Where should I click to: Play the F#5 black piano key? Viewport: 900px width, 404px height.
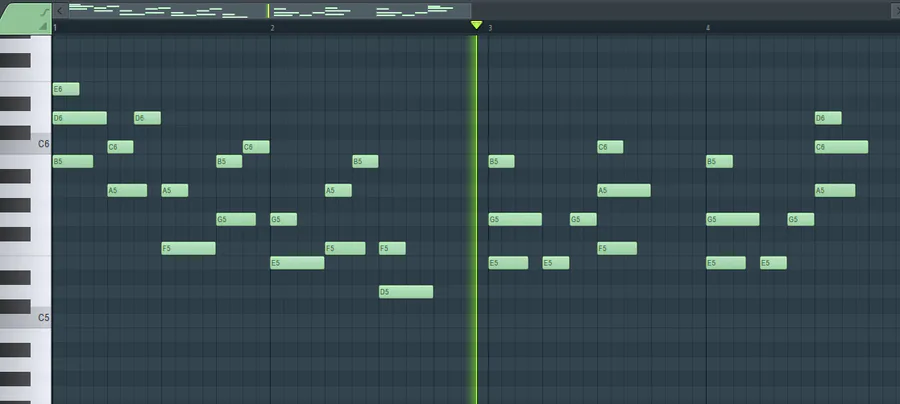point(15,234)
